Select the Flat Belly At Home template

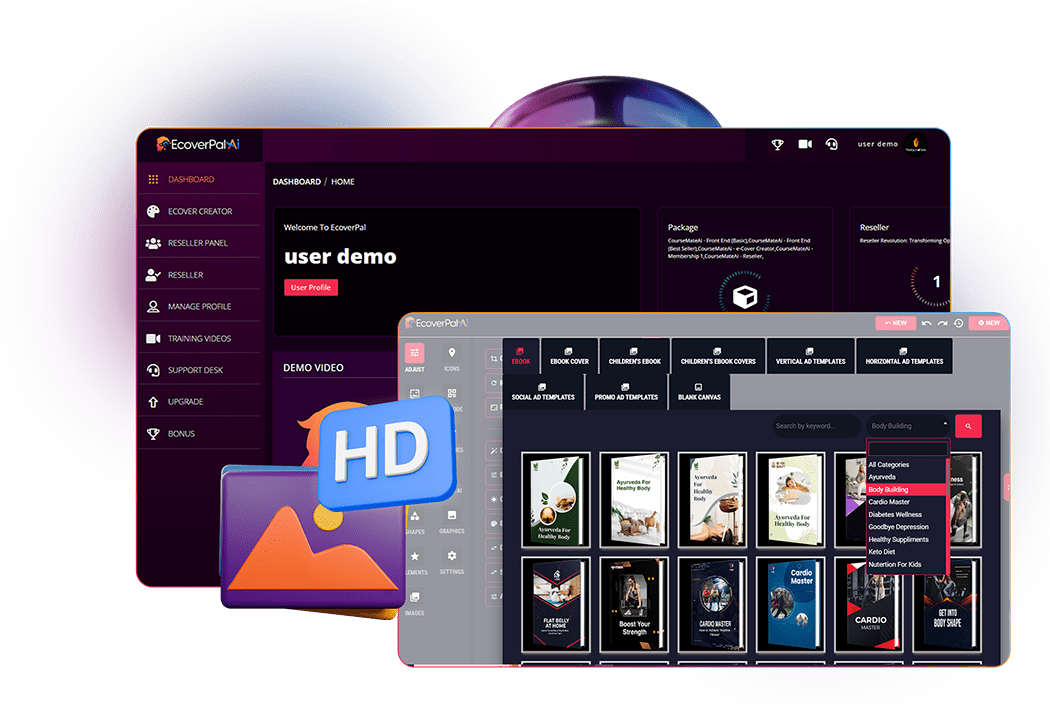coord(556,605)
